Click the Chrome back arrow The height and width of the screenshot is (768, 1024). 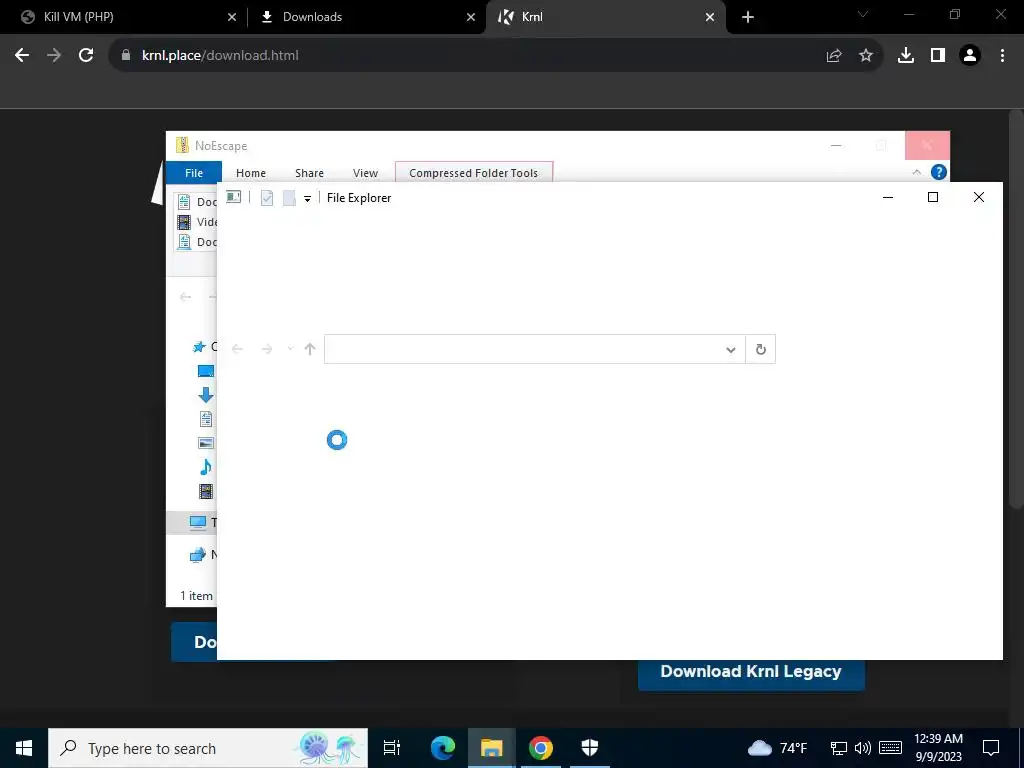22,56
